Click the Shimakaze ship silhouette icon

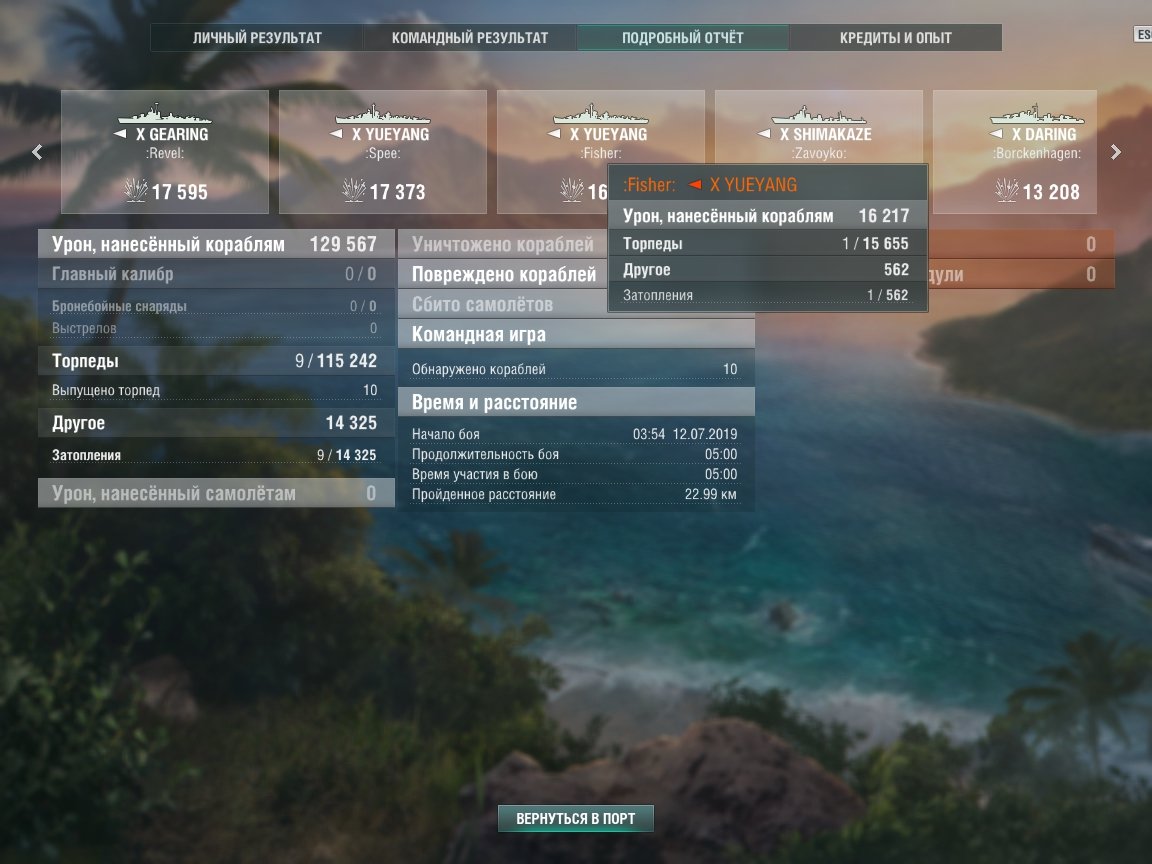click(818, 114)
